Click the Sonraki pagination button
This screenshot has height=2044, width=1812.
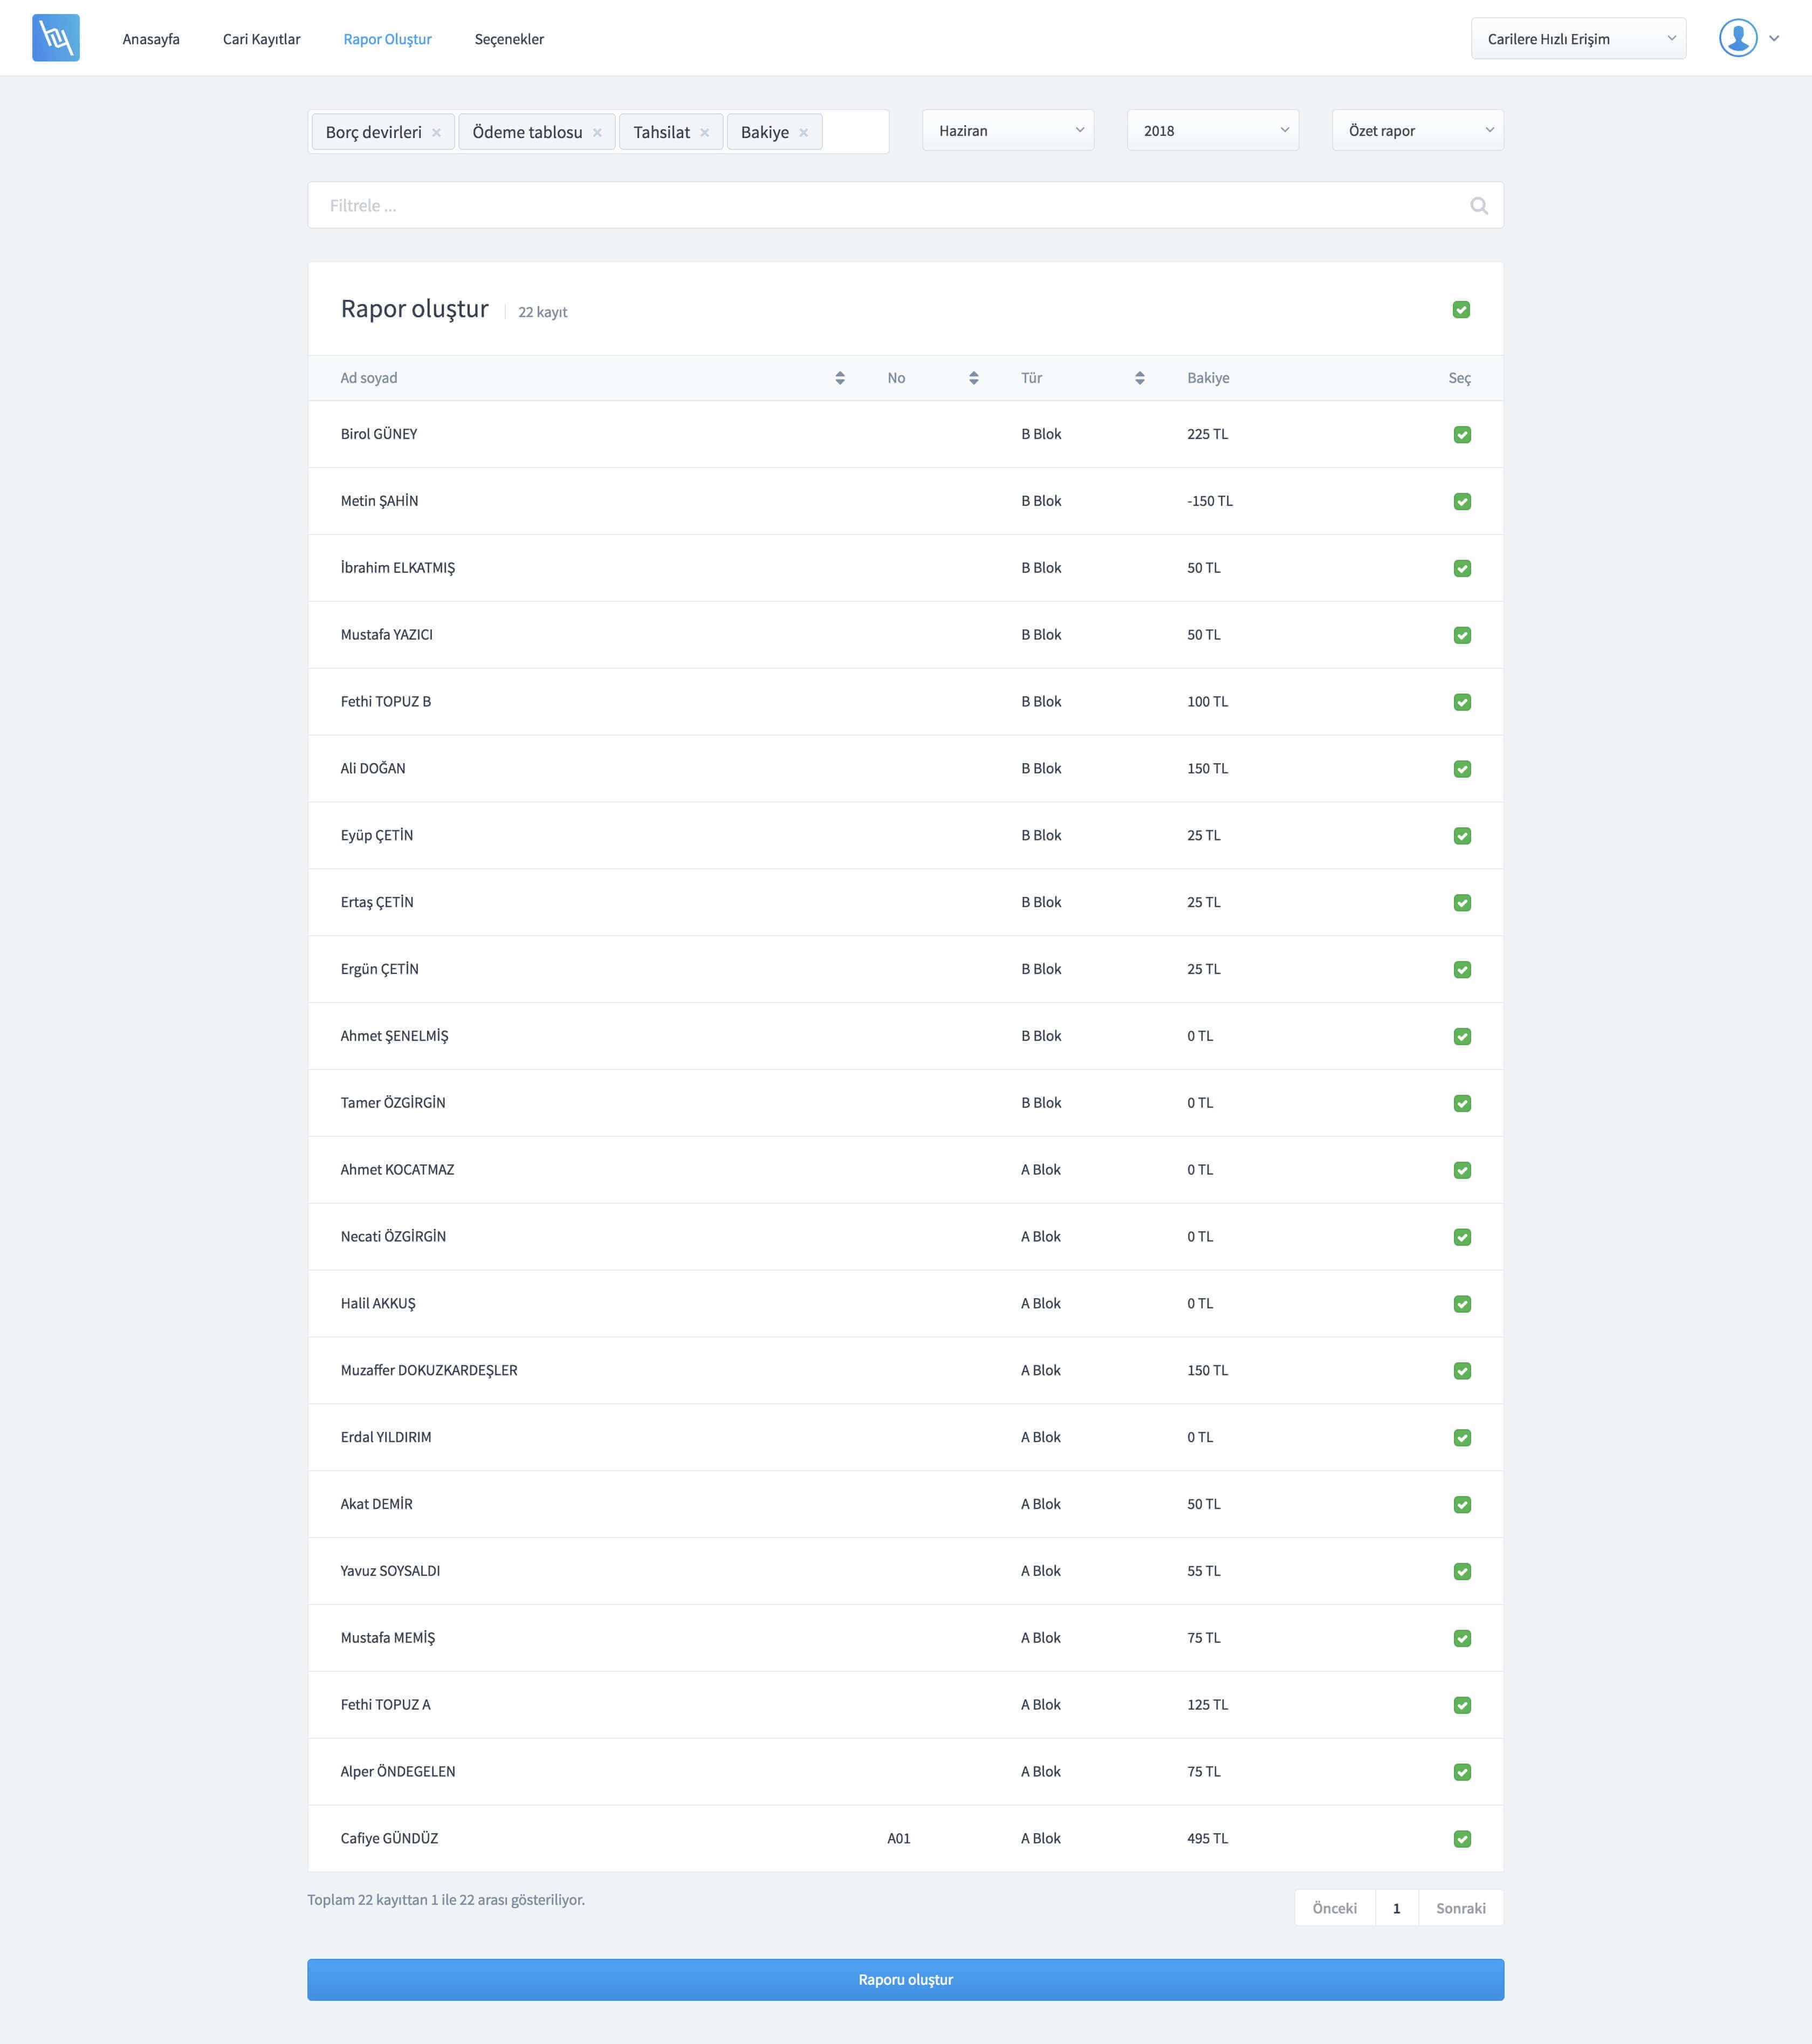(1461, 1908)
